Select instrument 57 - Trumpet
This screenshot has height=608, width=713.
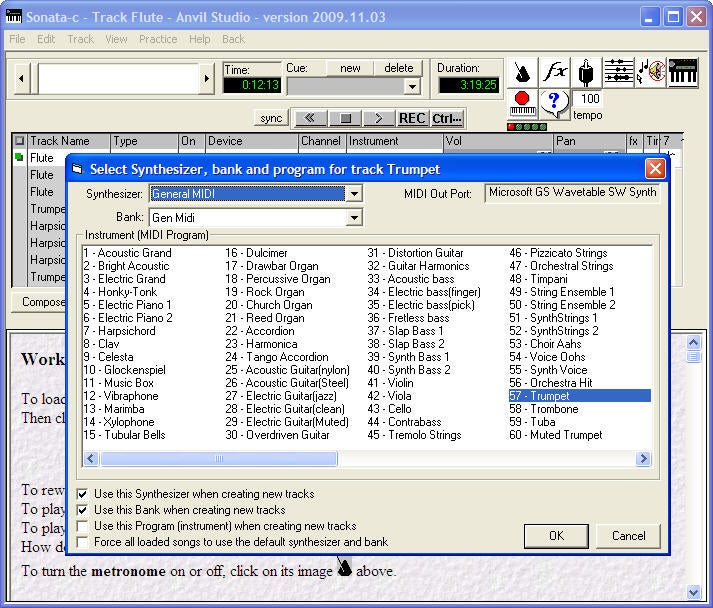point(580,396)
